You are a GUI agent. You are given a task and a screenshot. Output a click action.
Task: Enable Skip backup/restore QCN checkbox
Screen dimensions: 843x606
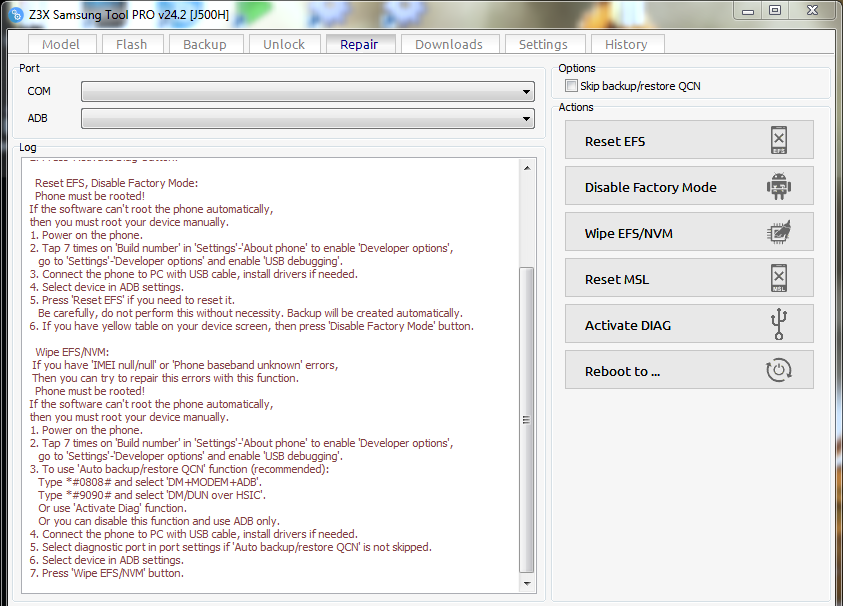[571, 86]
